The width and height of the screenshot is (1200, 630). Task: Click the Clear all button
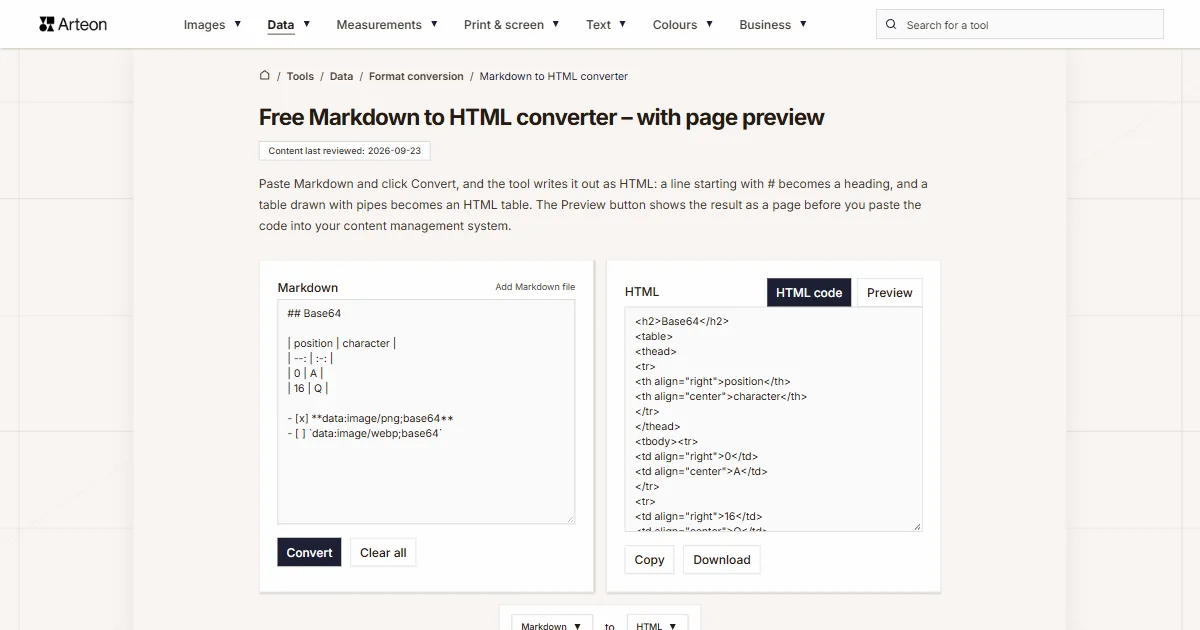click(x=383, y=552)
